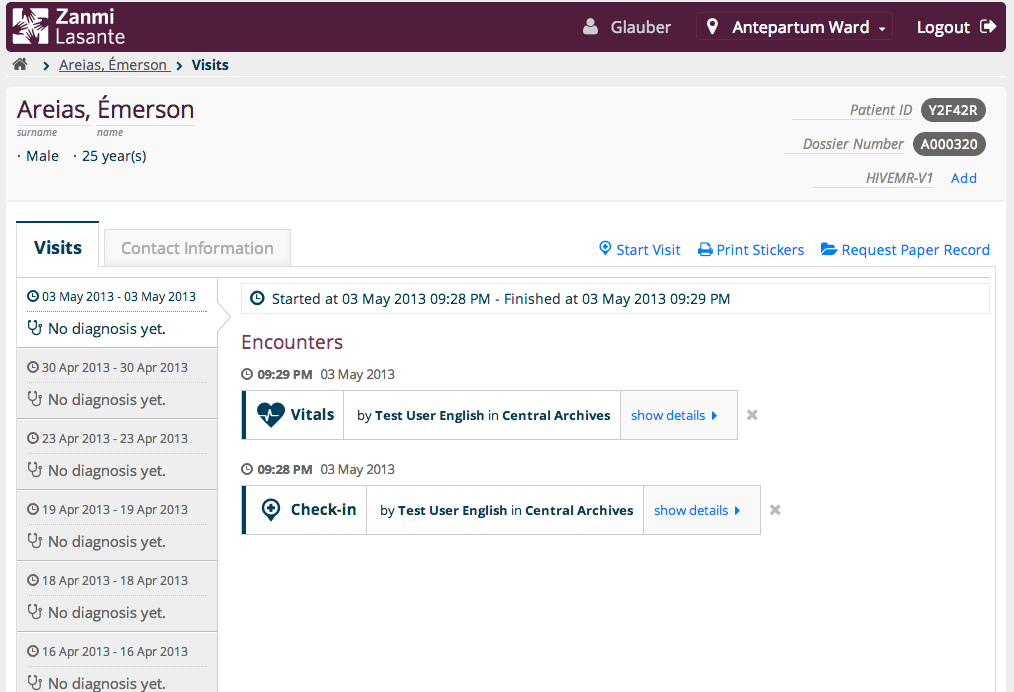Expand show details for Vitals encounter
1014x692 pixels.
click(674, 415)
